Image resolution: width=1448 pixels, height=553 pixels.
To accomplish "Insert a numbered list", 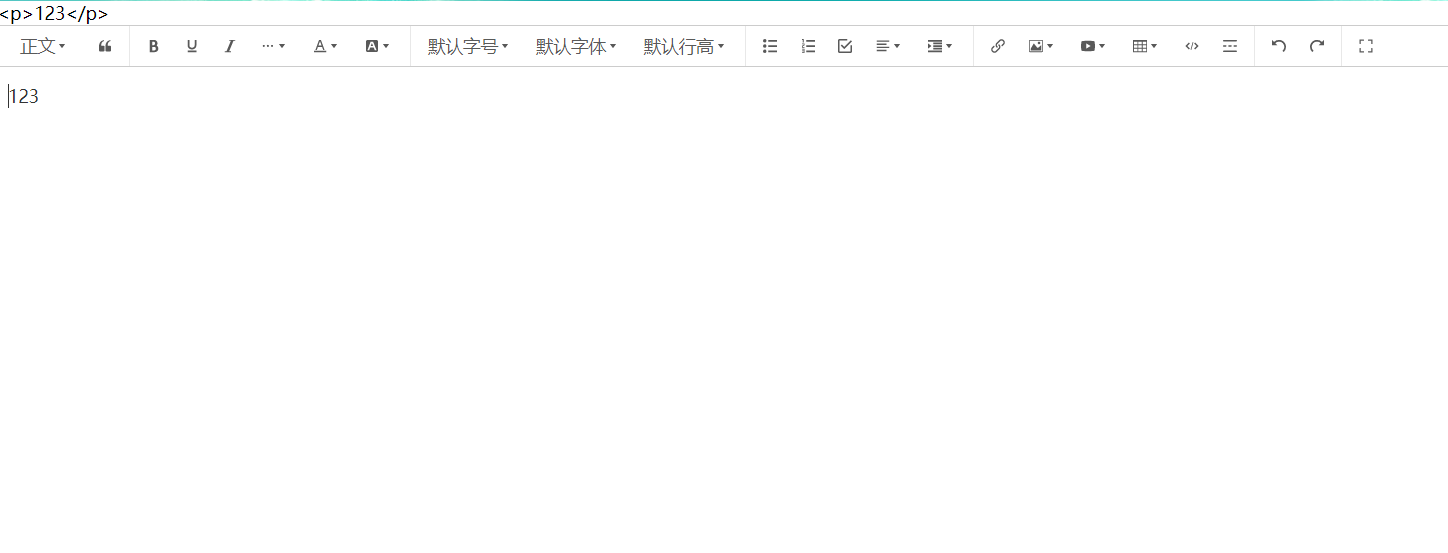I will point(808,46).
